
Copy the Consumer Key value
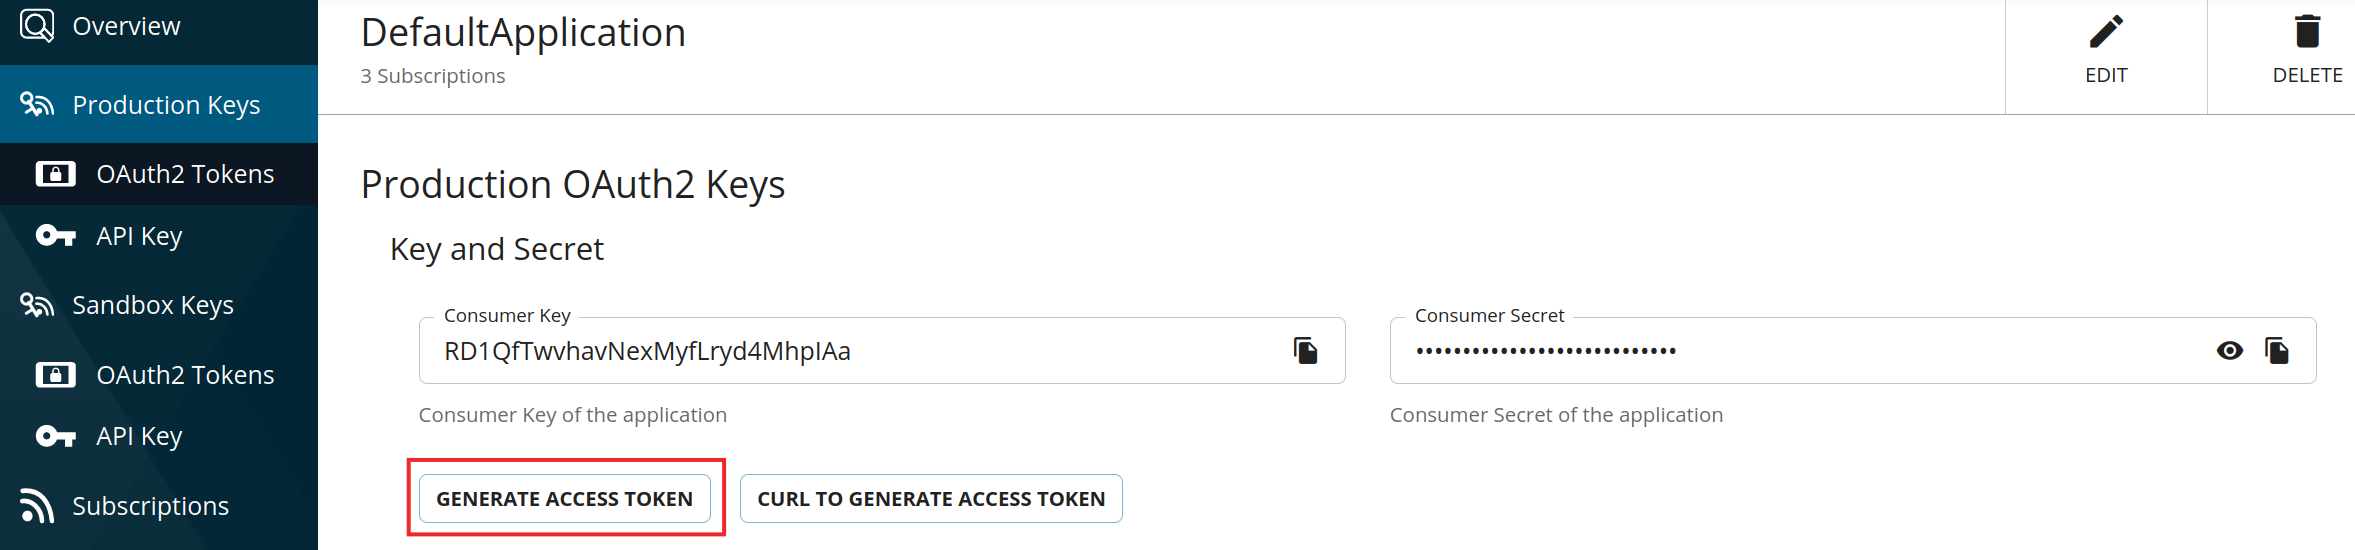tap(1305, 350)
